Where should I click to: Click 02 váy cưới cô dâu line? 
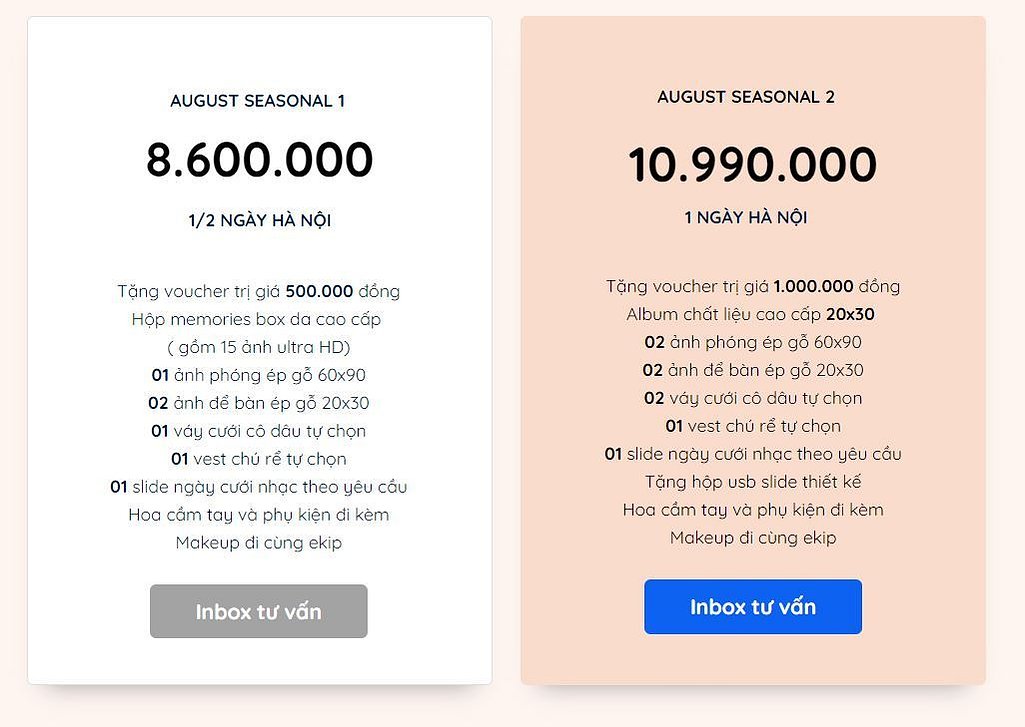pos(753,398)
